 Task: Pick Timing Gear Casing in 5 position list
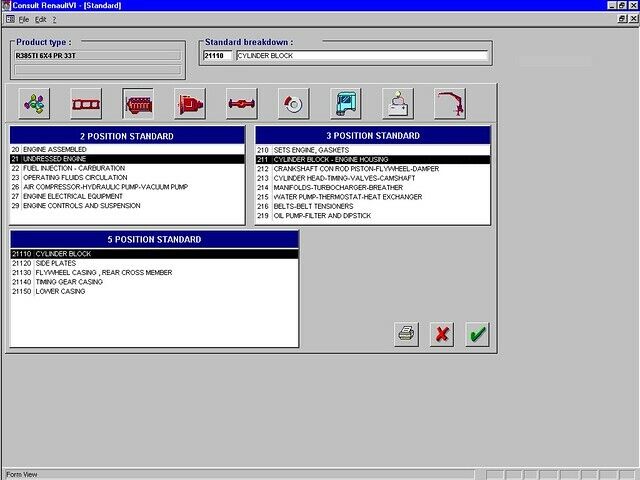pyautogui.click(x=69, y=282)
